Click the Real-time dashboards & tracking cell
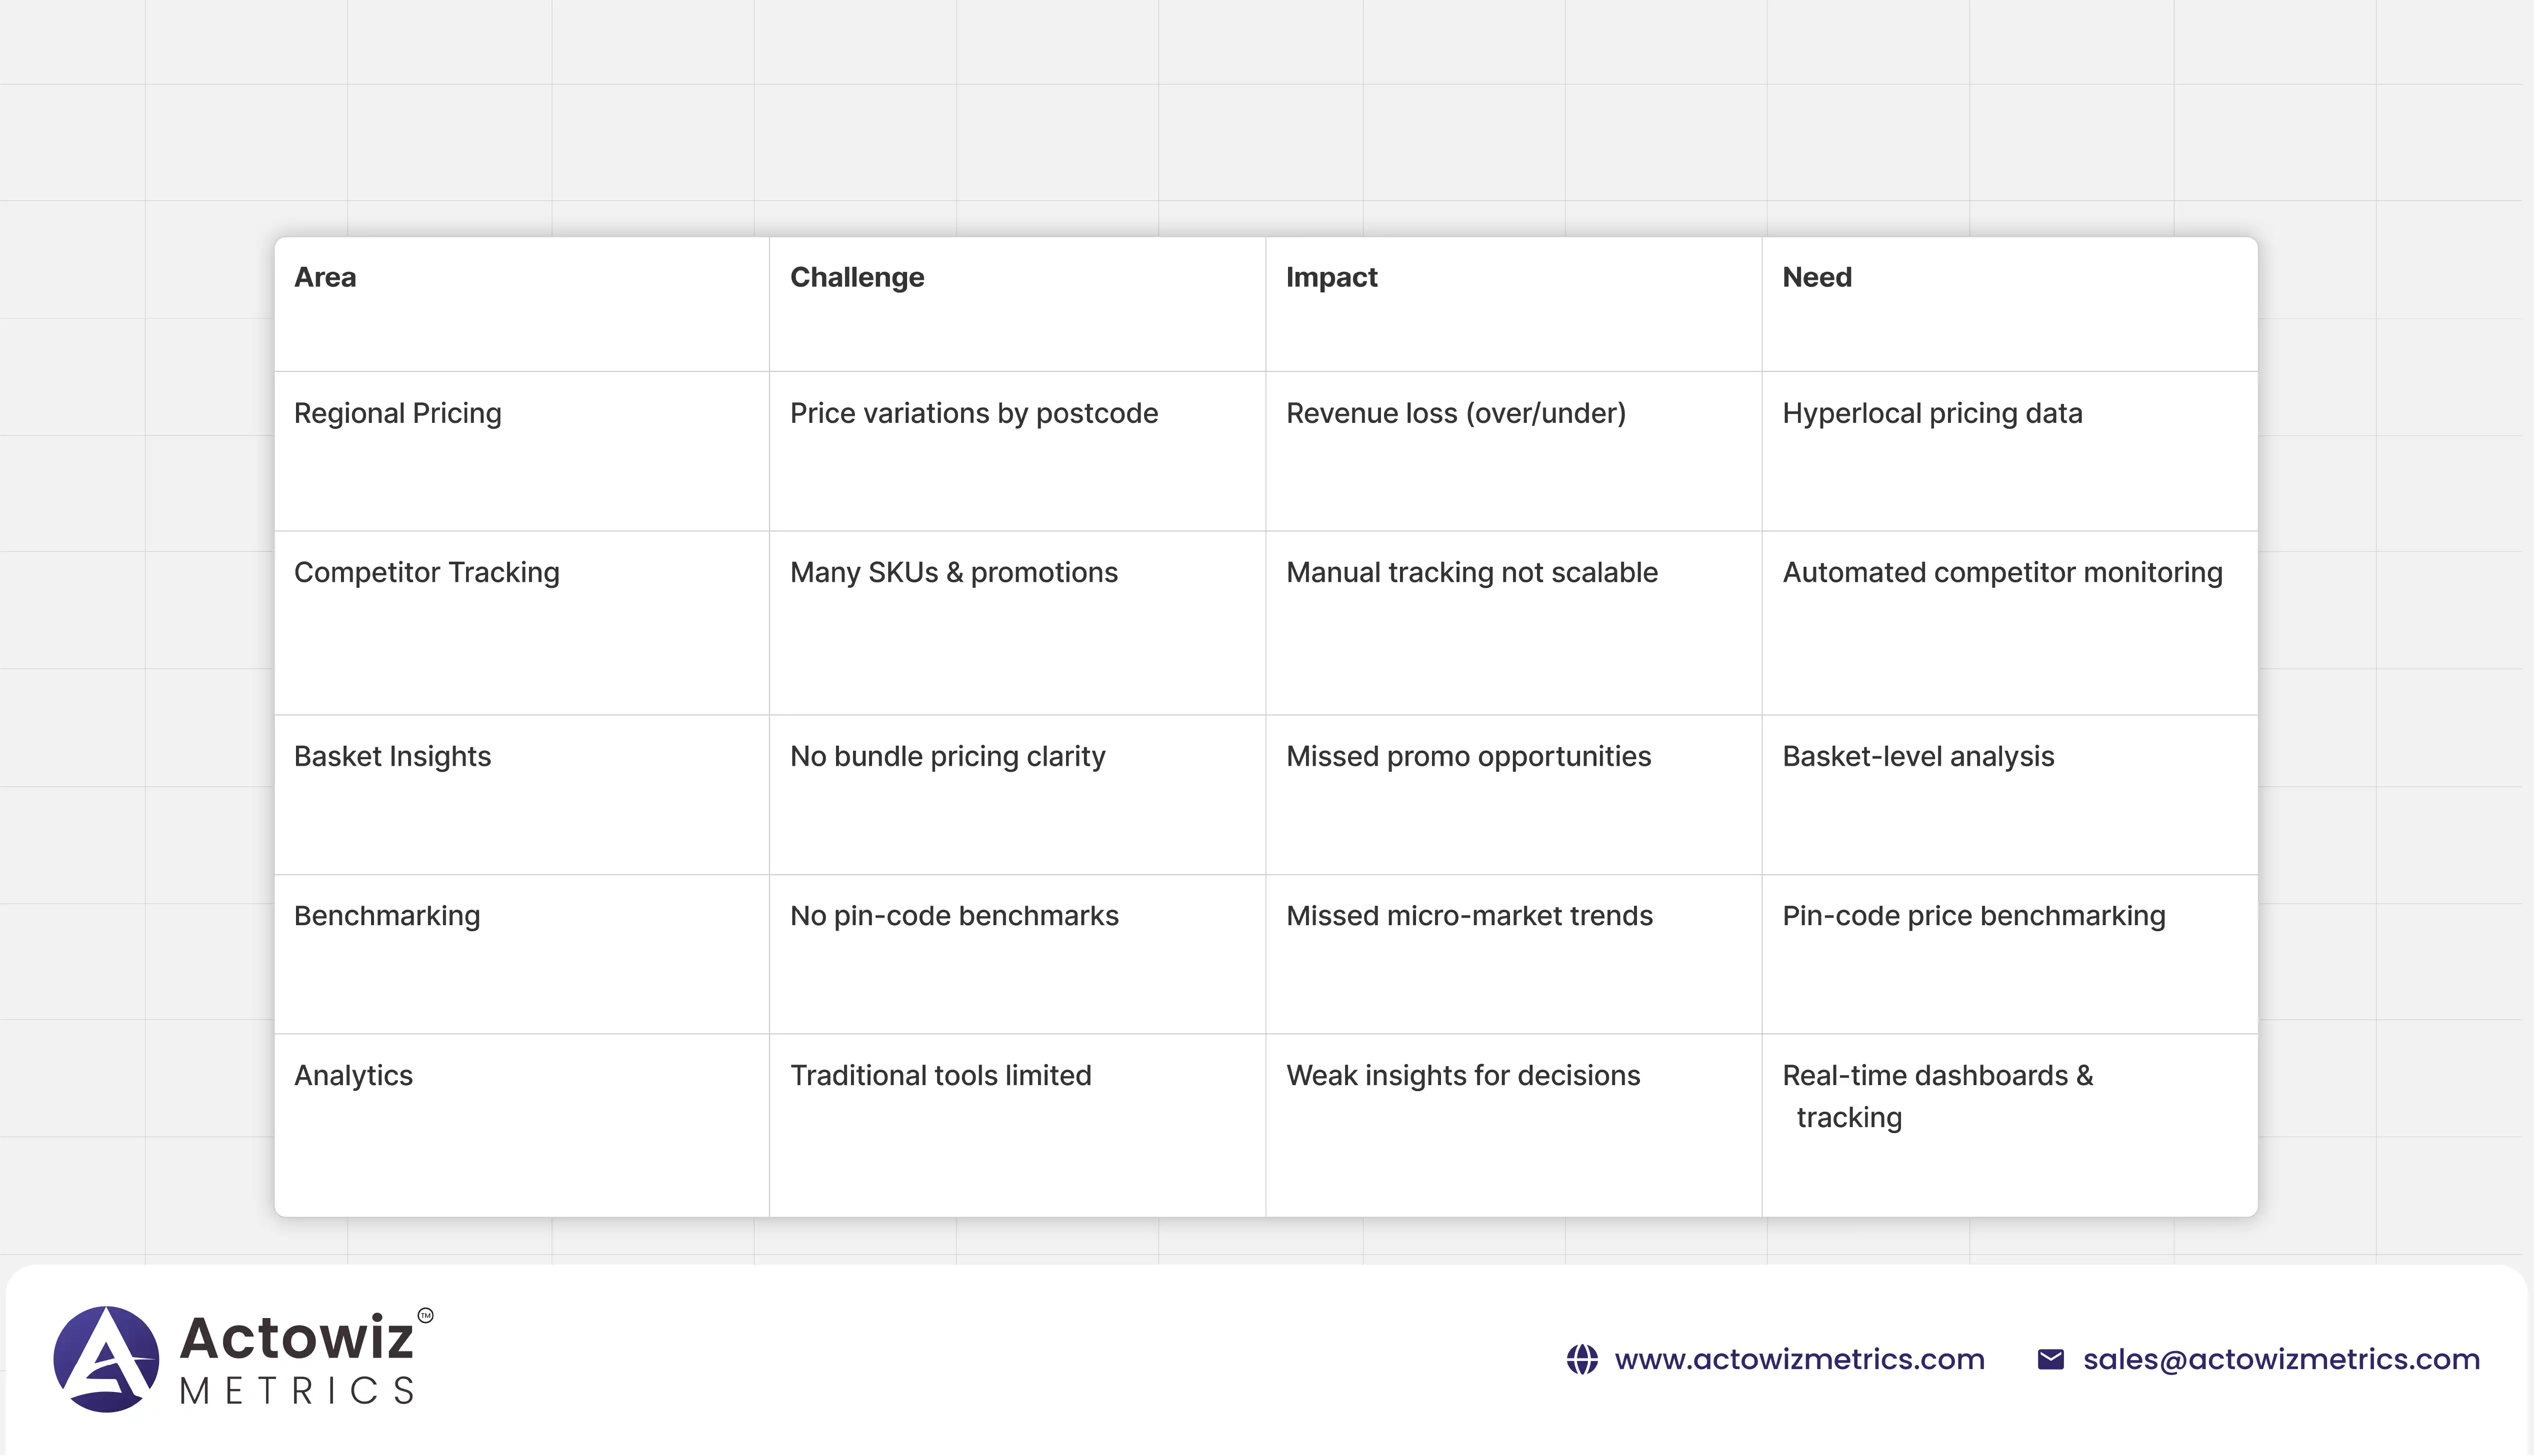 tap(1936, 1095)
